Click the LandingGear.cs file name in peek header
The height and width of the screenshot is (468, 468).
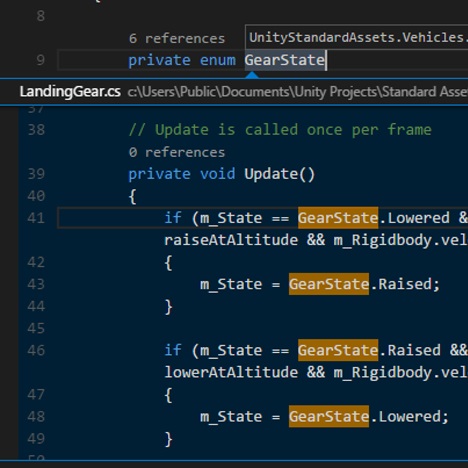70,92
